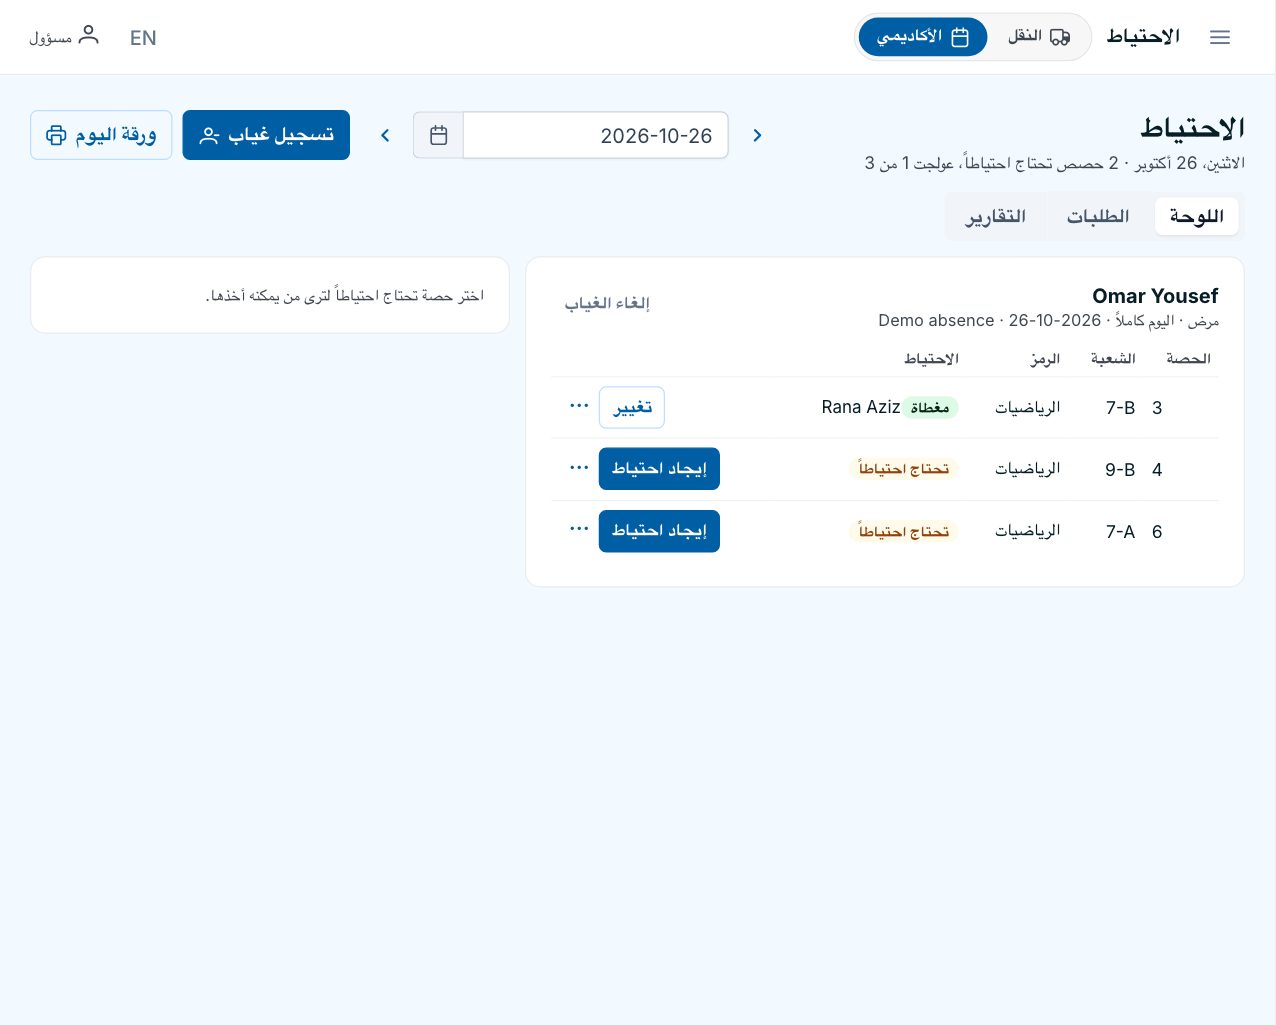The width and height of the screenshot is (1276, 1025).
Task: Select the الطلبات requests tab
Action: (1098, 216)
